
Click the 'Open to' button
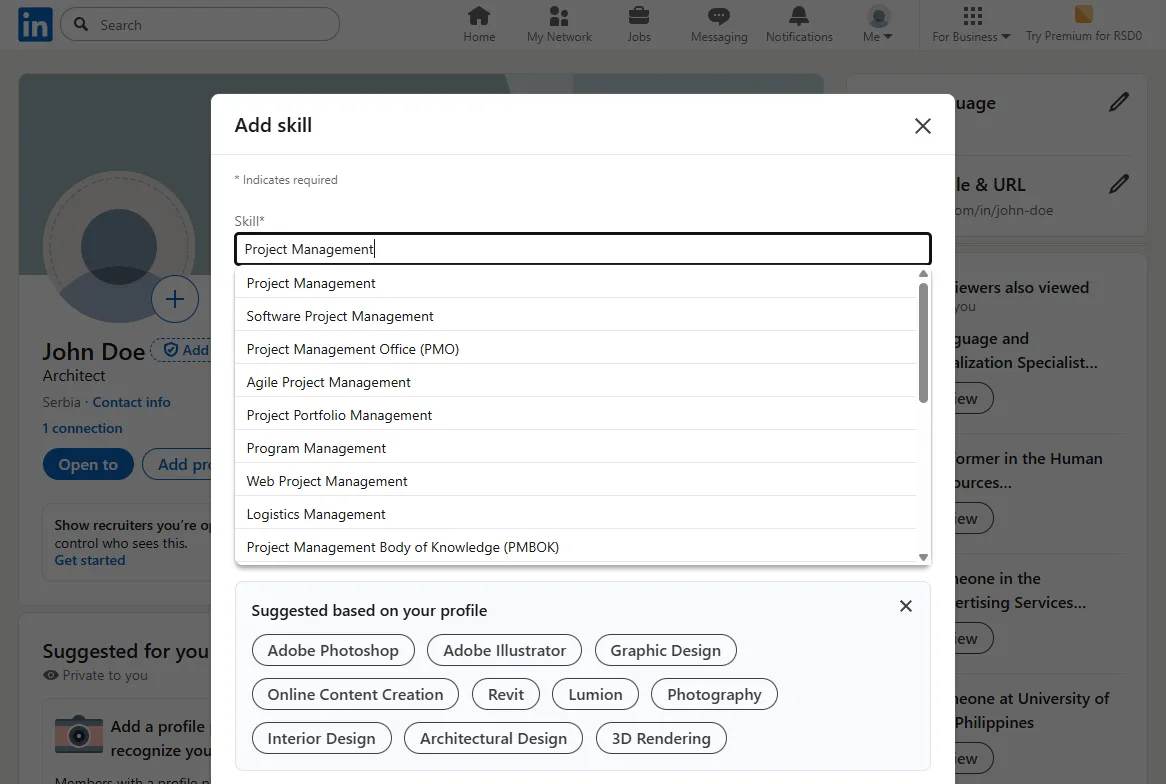(88, 464)
